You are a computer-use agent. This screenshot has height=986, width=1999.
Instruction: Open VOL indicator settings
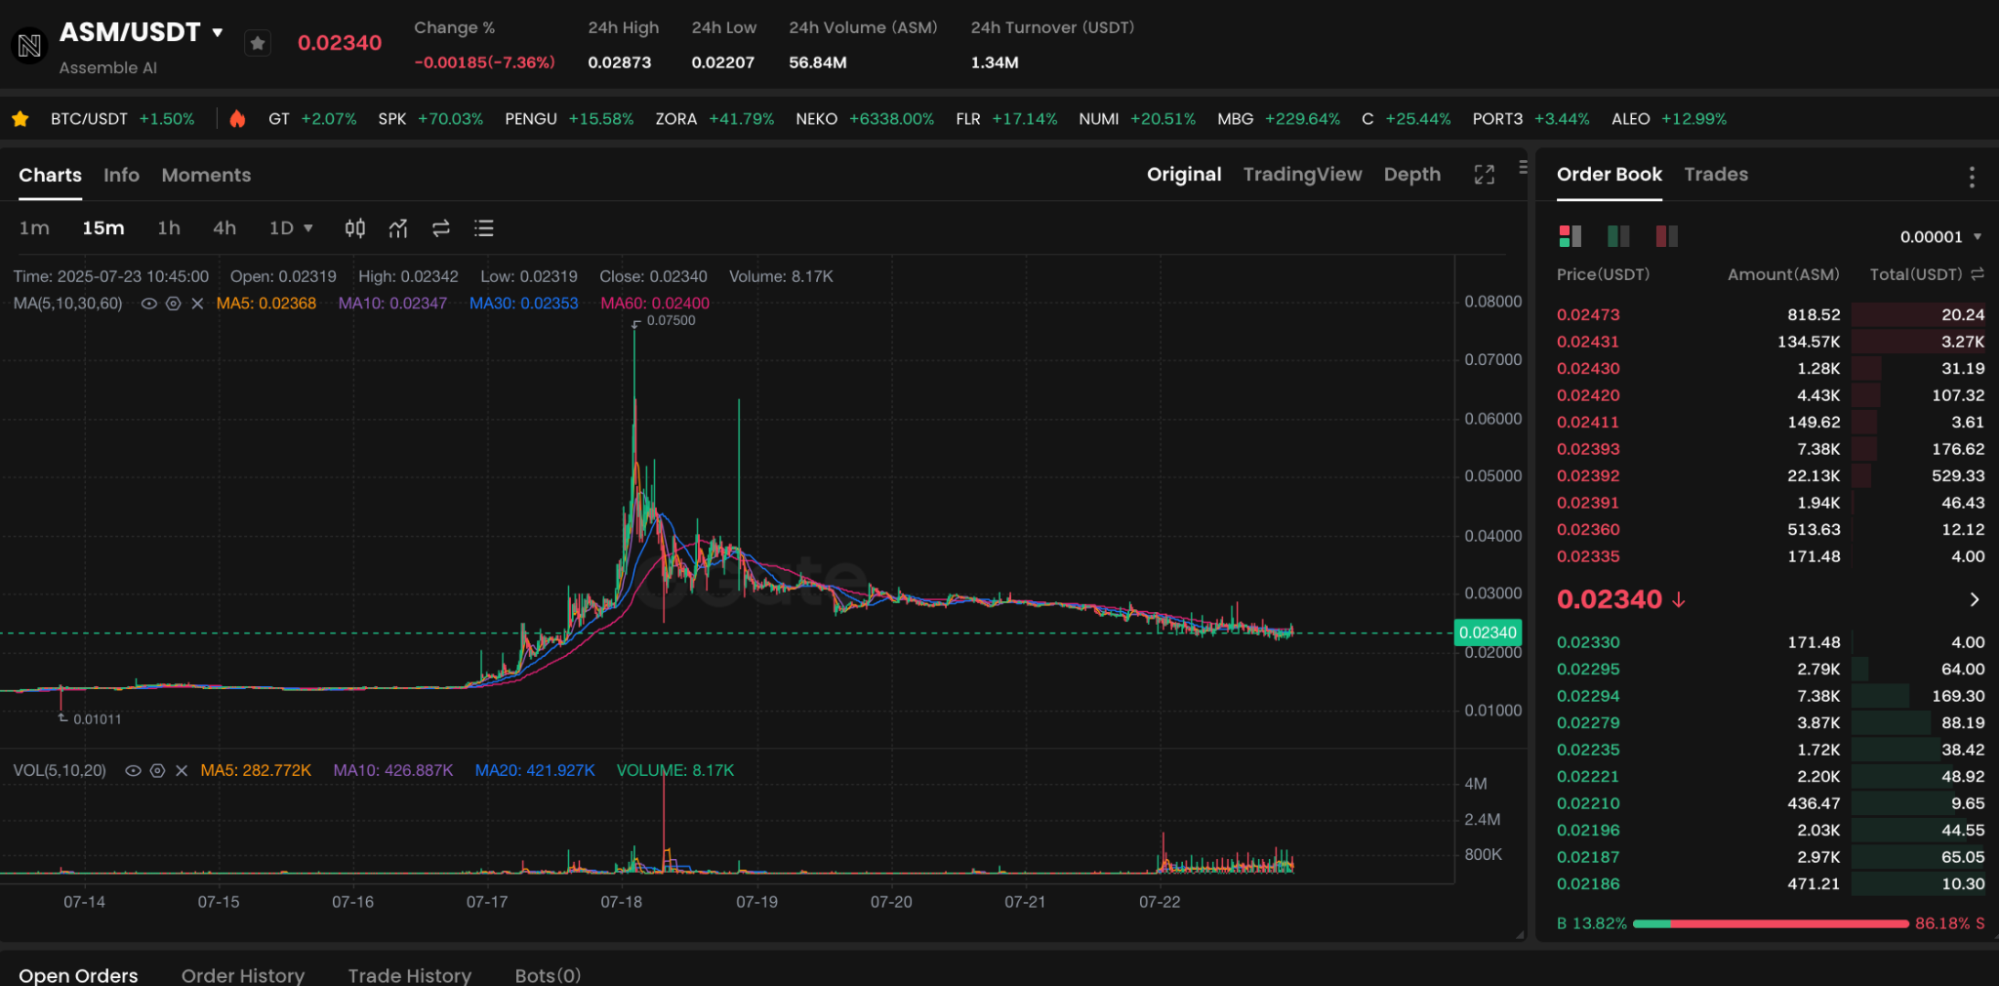[x=157, y=771]
